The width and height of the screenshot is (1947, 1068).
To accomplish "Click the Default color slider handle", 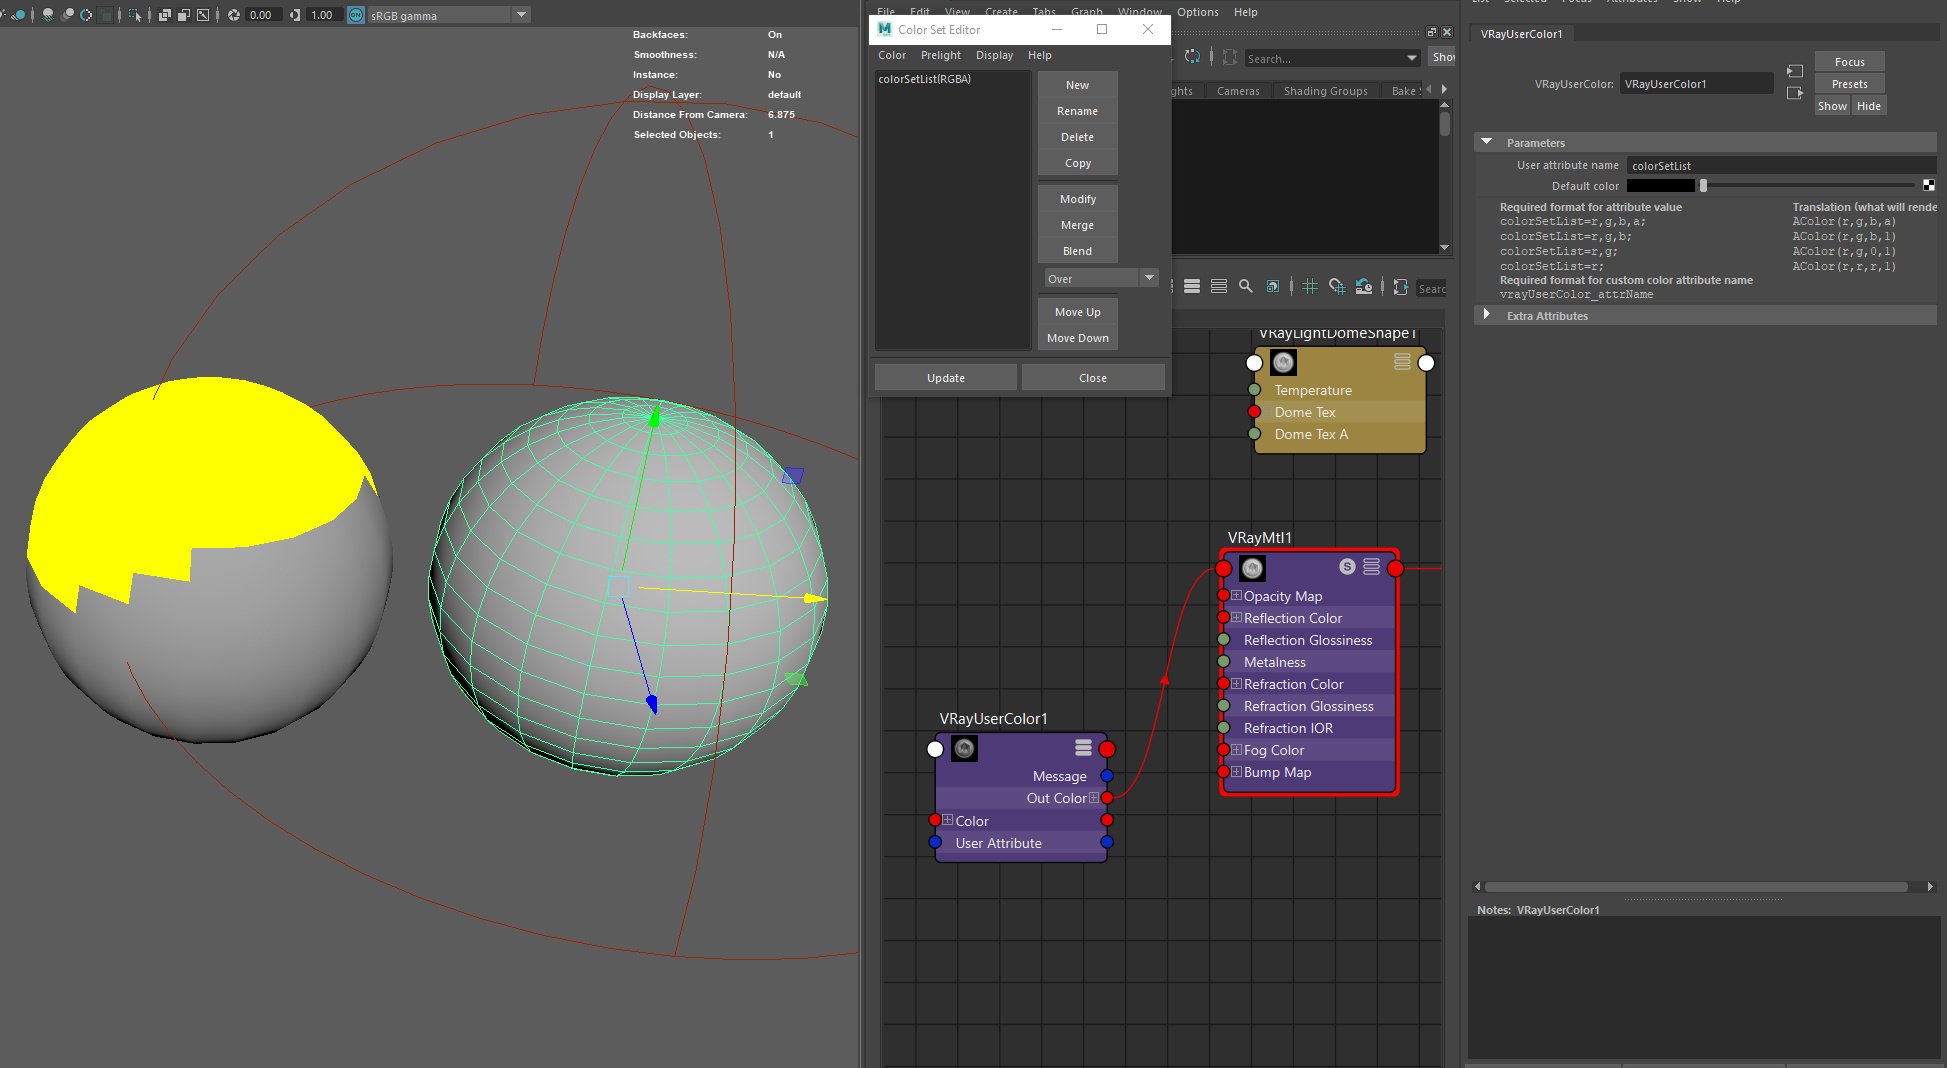I will point(1703,186).
